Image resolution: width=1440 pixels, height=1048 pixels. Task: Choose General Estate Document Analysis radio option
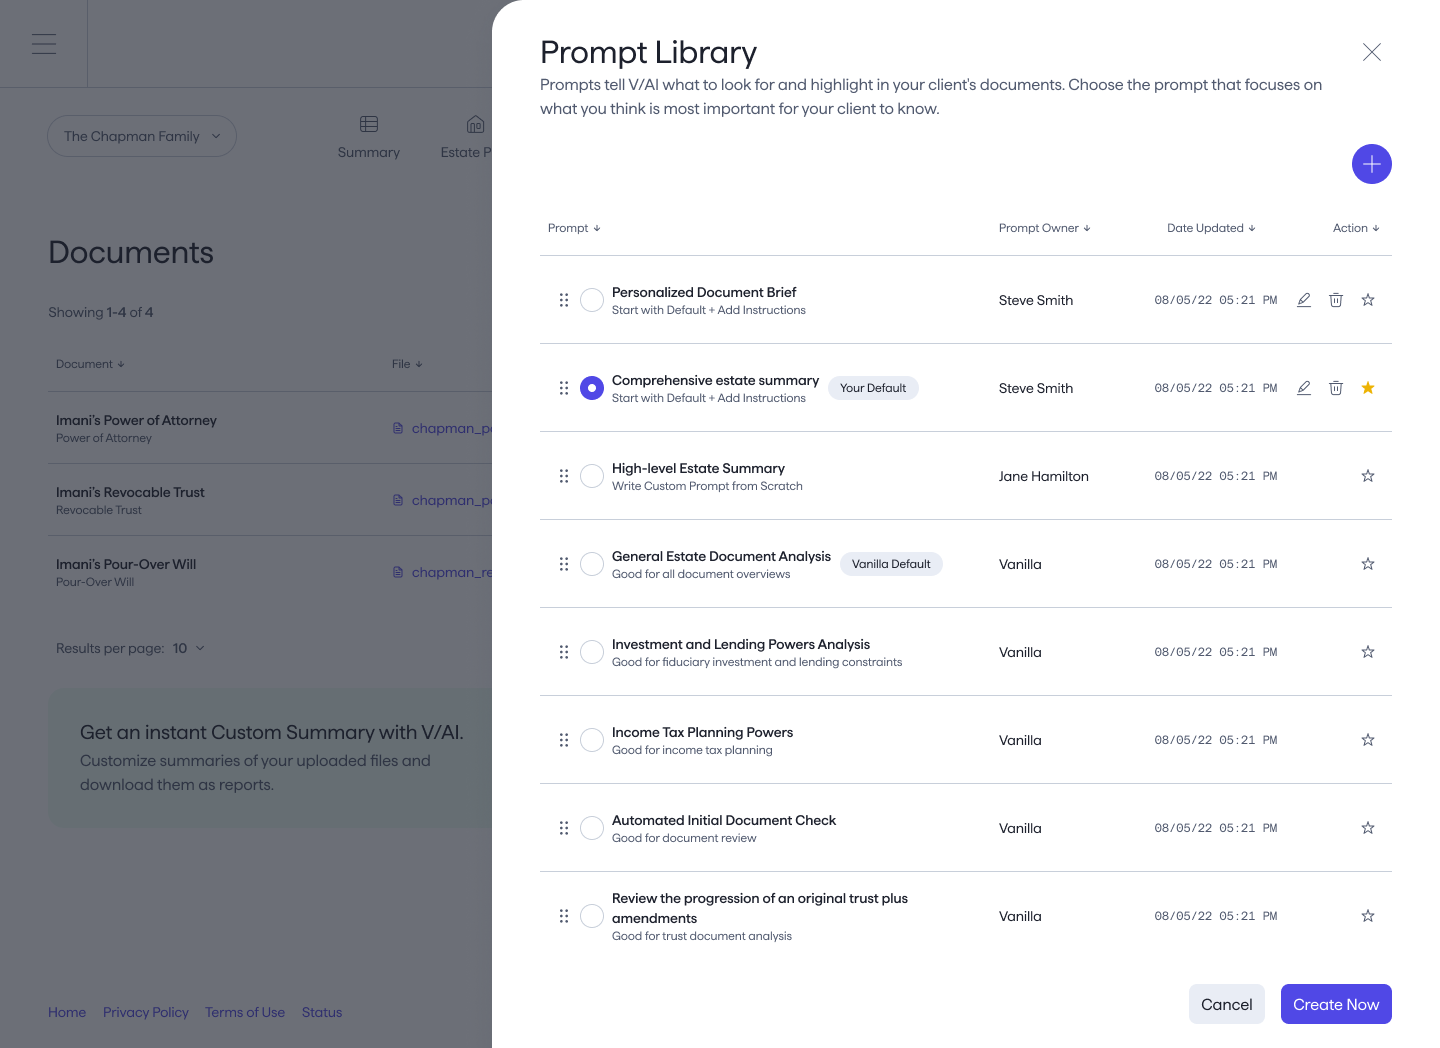[x=592, y=564]
